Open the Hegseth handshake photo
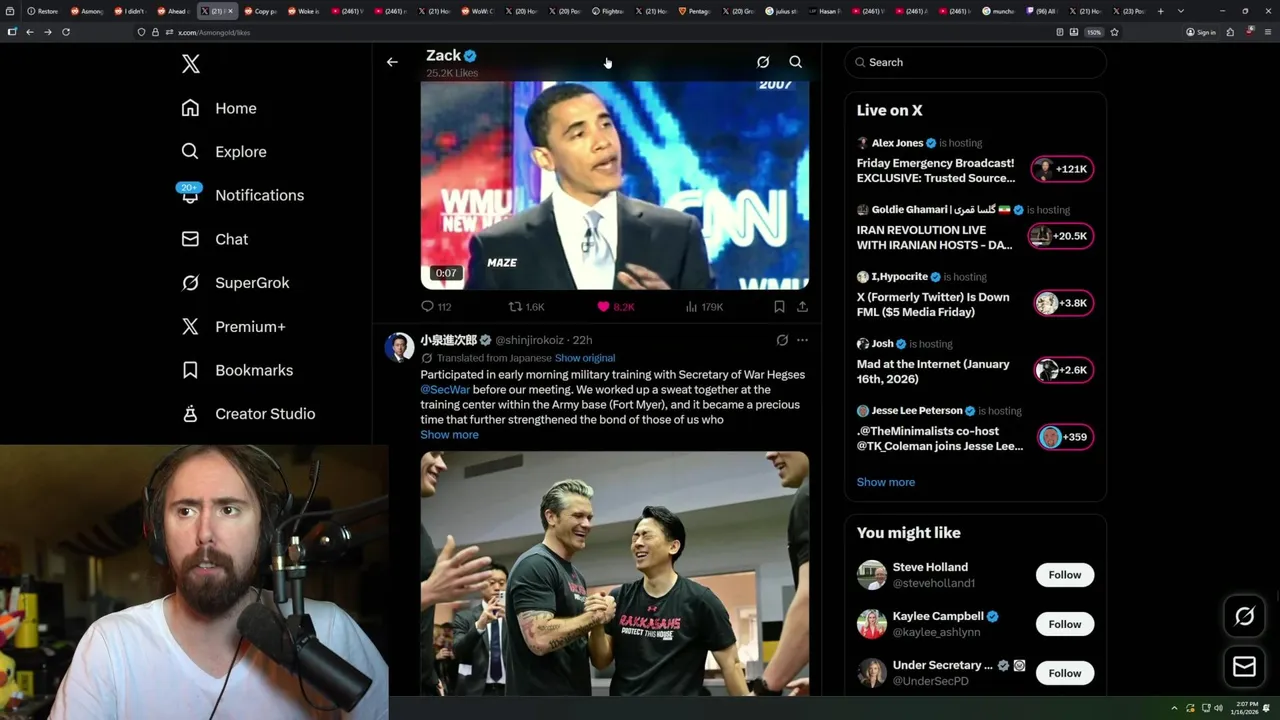Screen dimensions: 1280x720 point(615,573)
